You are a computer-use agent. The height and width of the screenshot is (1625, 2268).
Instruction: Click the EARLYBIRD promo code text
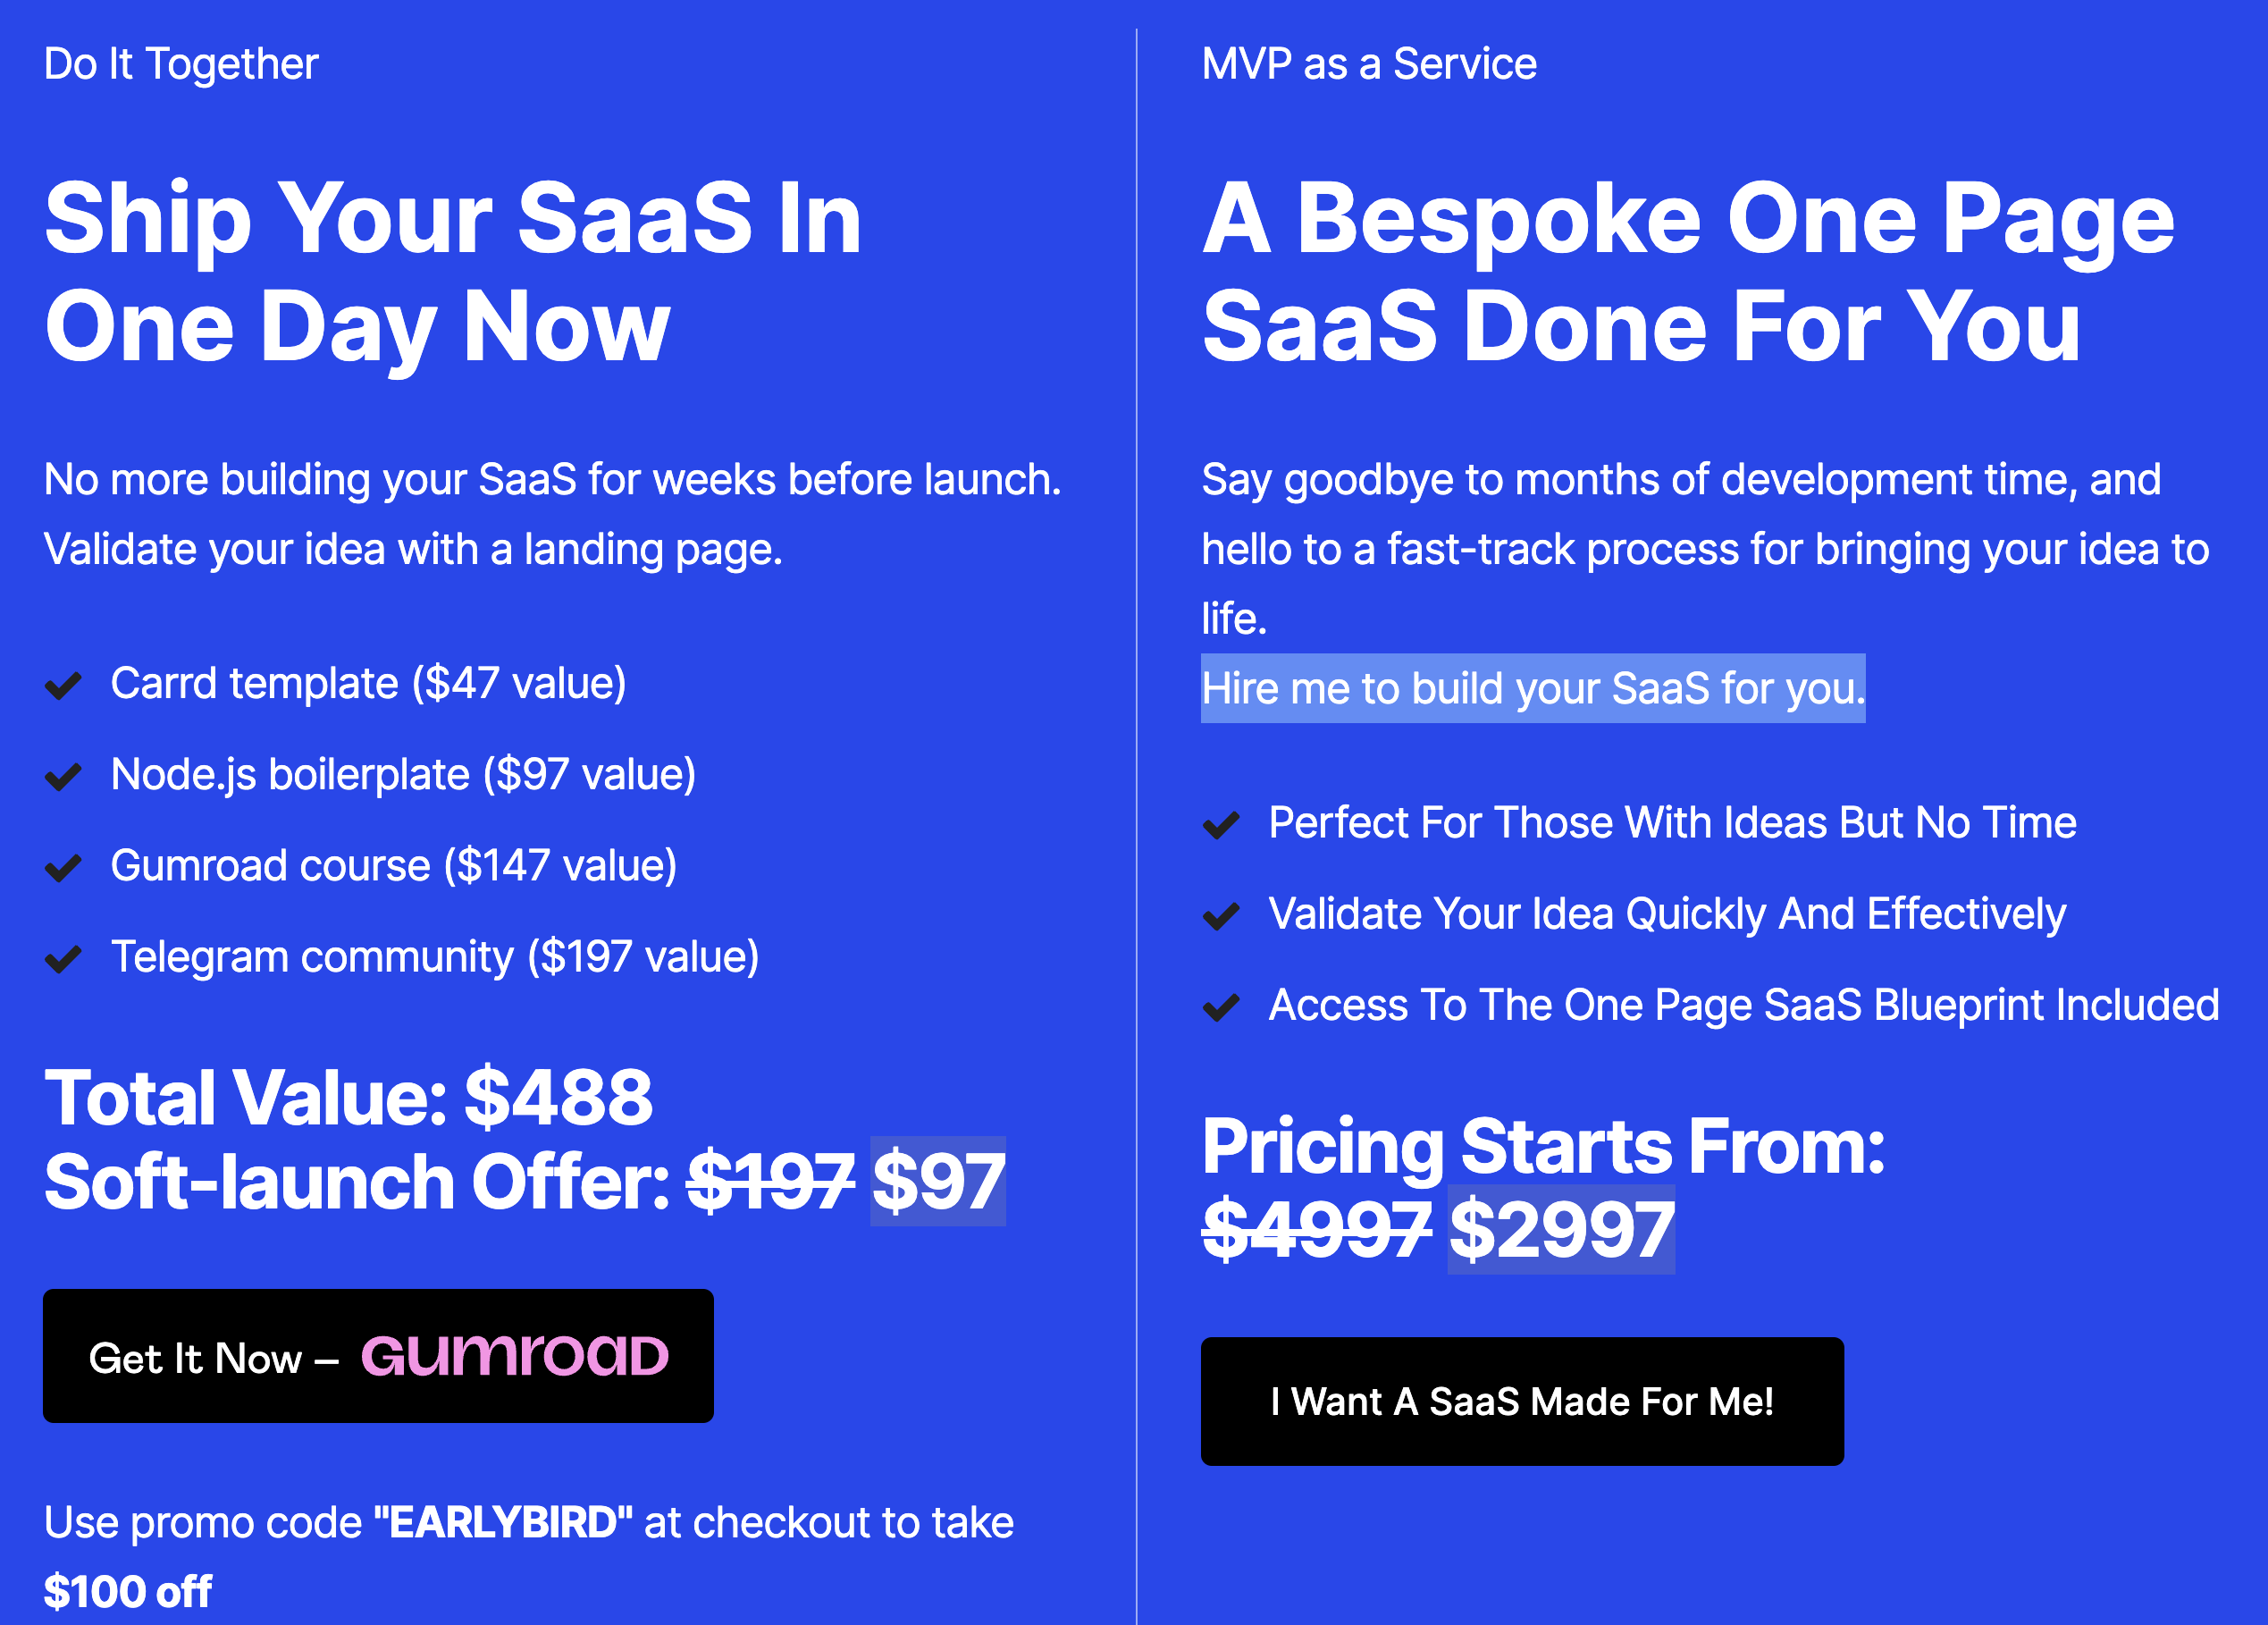(503, 1522)
